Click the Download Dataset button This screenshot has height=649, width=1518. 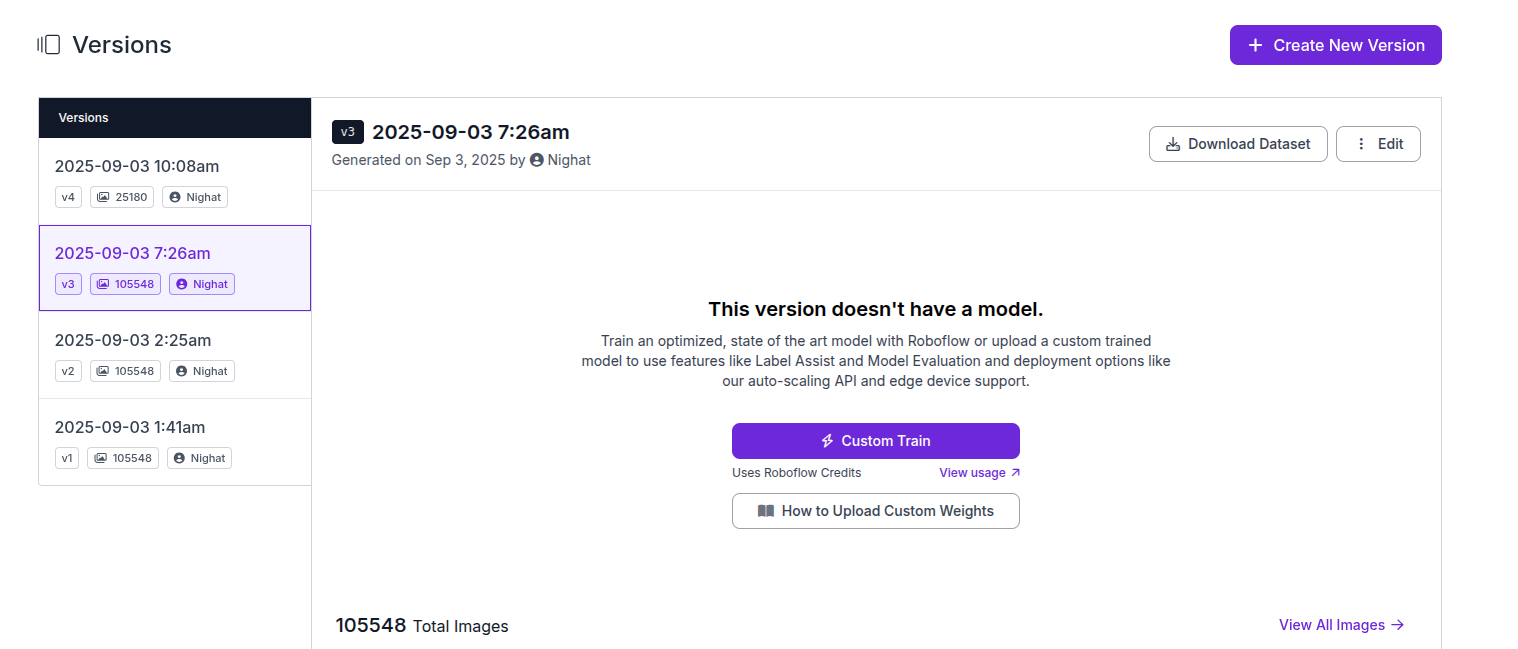coord(1238,144)
